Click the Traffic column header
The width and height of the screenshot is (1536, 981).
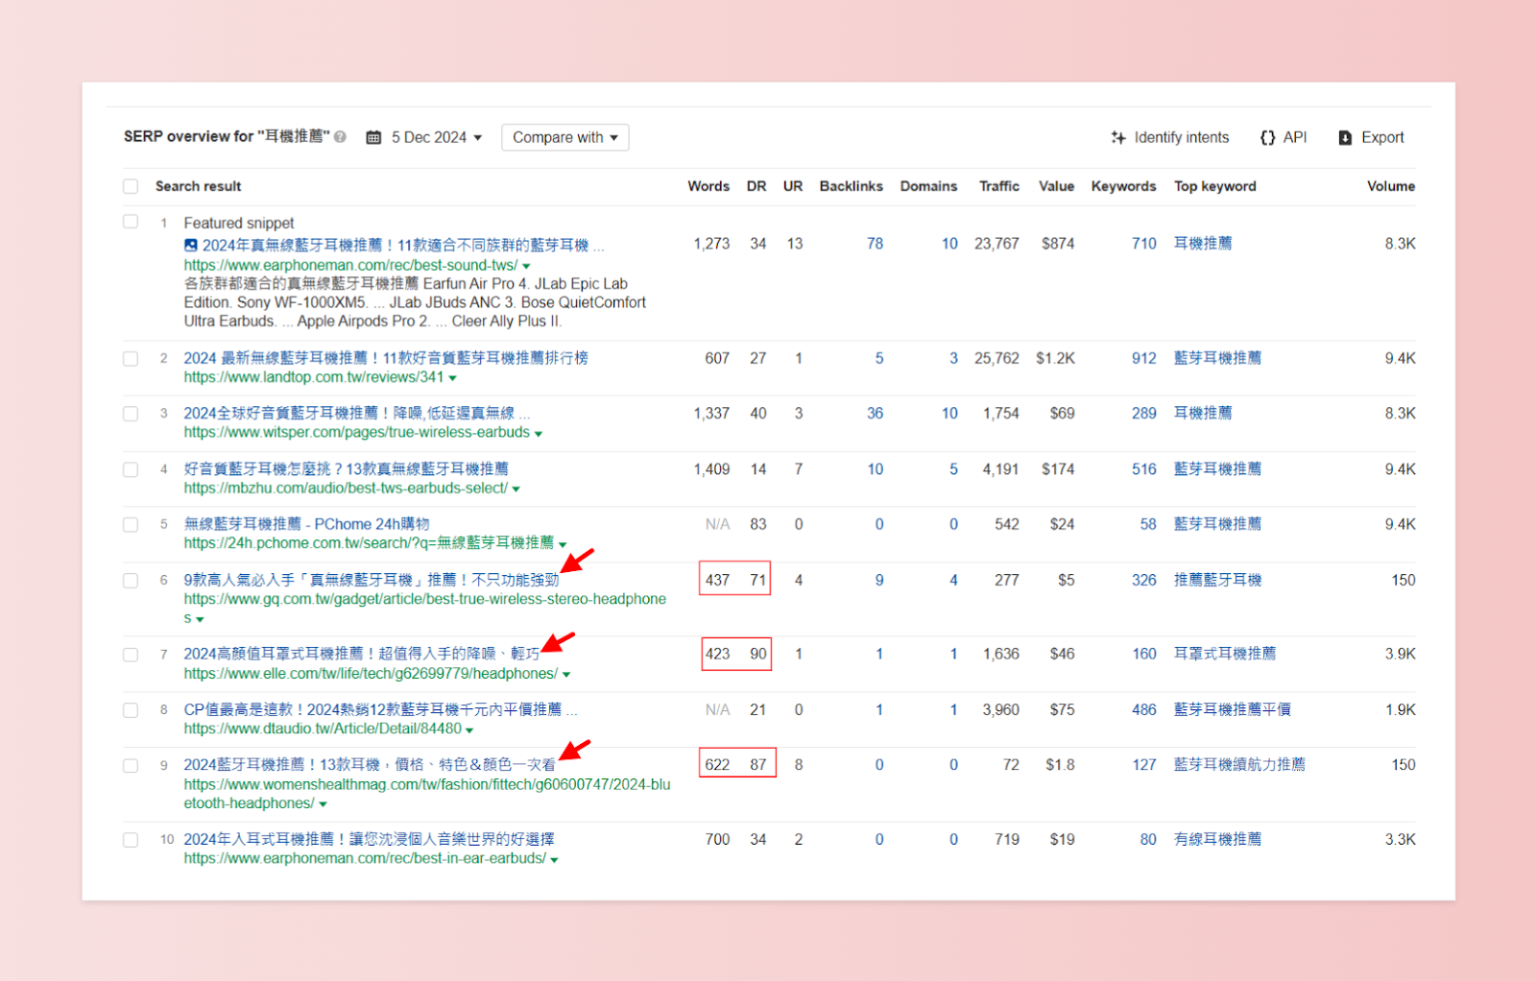pyautogui.click(x=999, y=186)
